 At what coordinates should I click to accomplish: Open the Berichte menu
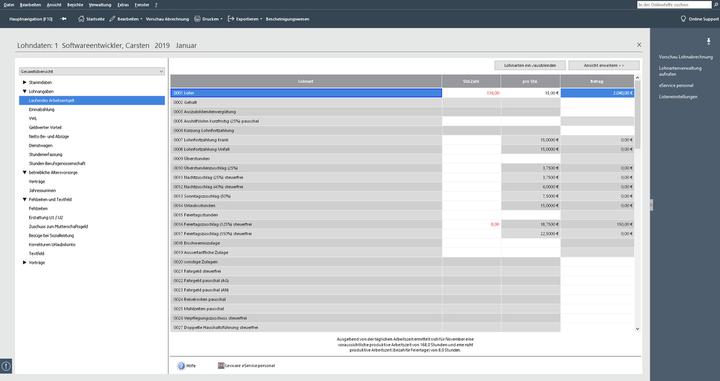(75, 5)
